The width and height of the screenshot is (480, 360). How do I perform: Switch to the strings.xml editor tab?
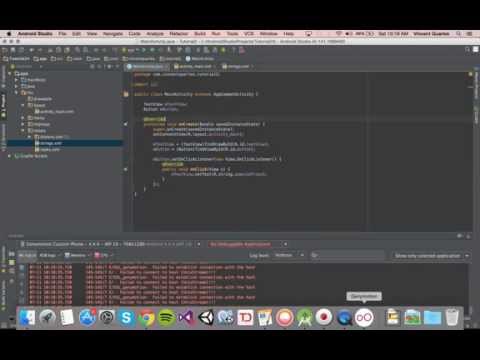click(238, 66)
